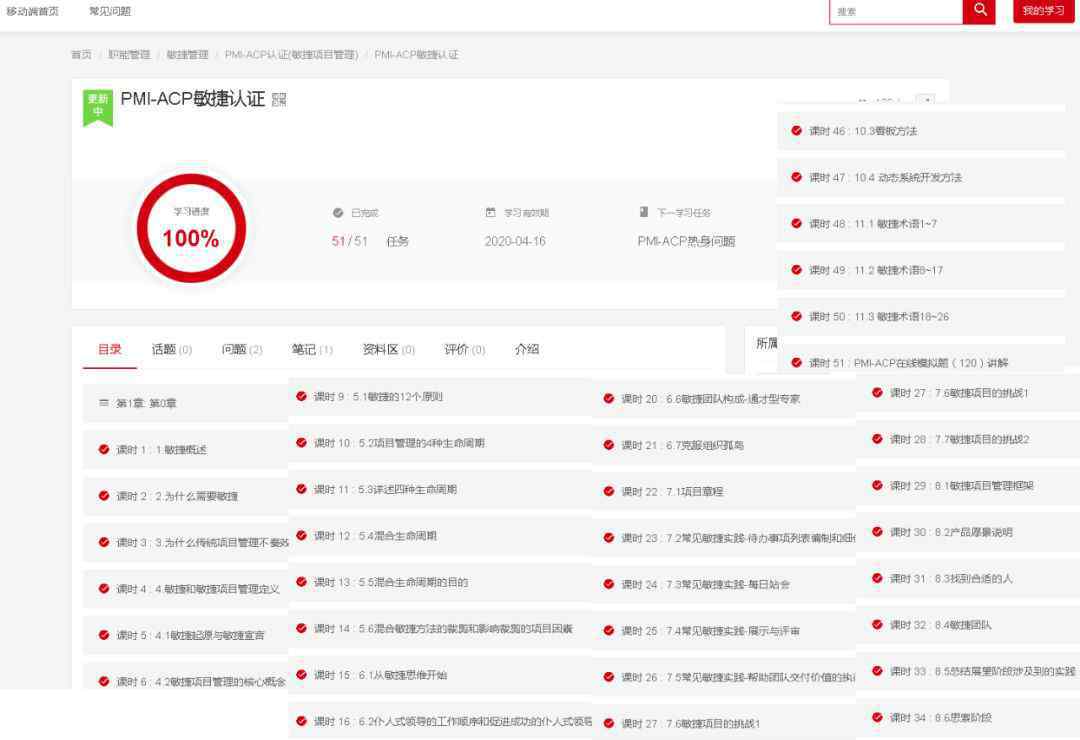
Task: Open lesson 课时 29 : 8.1敏捷项目管理框架
Action: (x=968, y=486)
